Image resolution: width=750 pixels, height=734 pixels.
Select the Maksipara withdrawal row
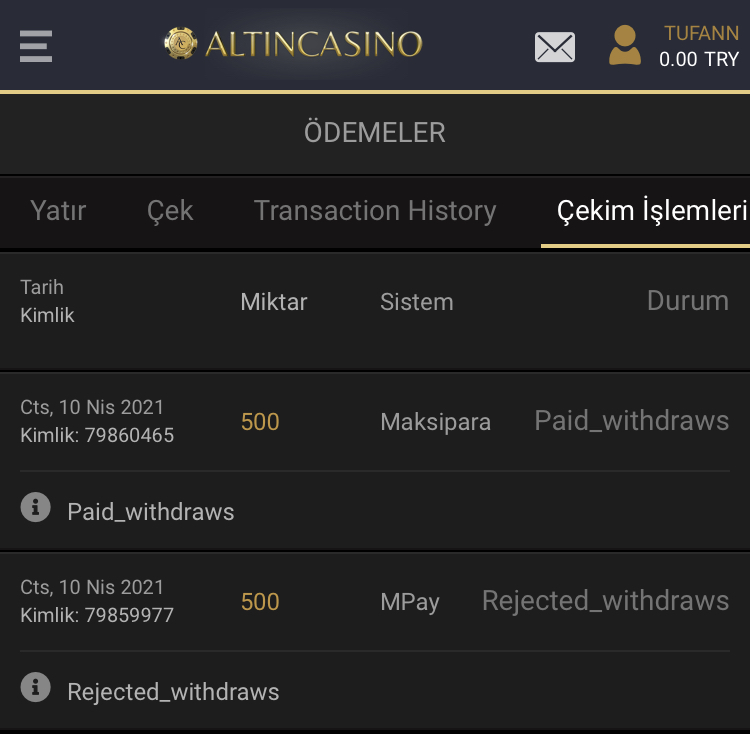click(435, 422)
